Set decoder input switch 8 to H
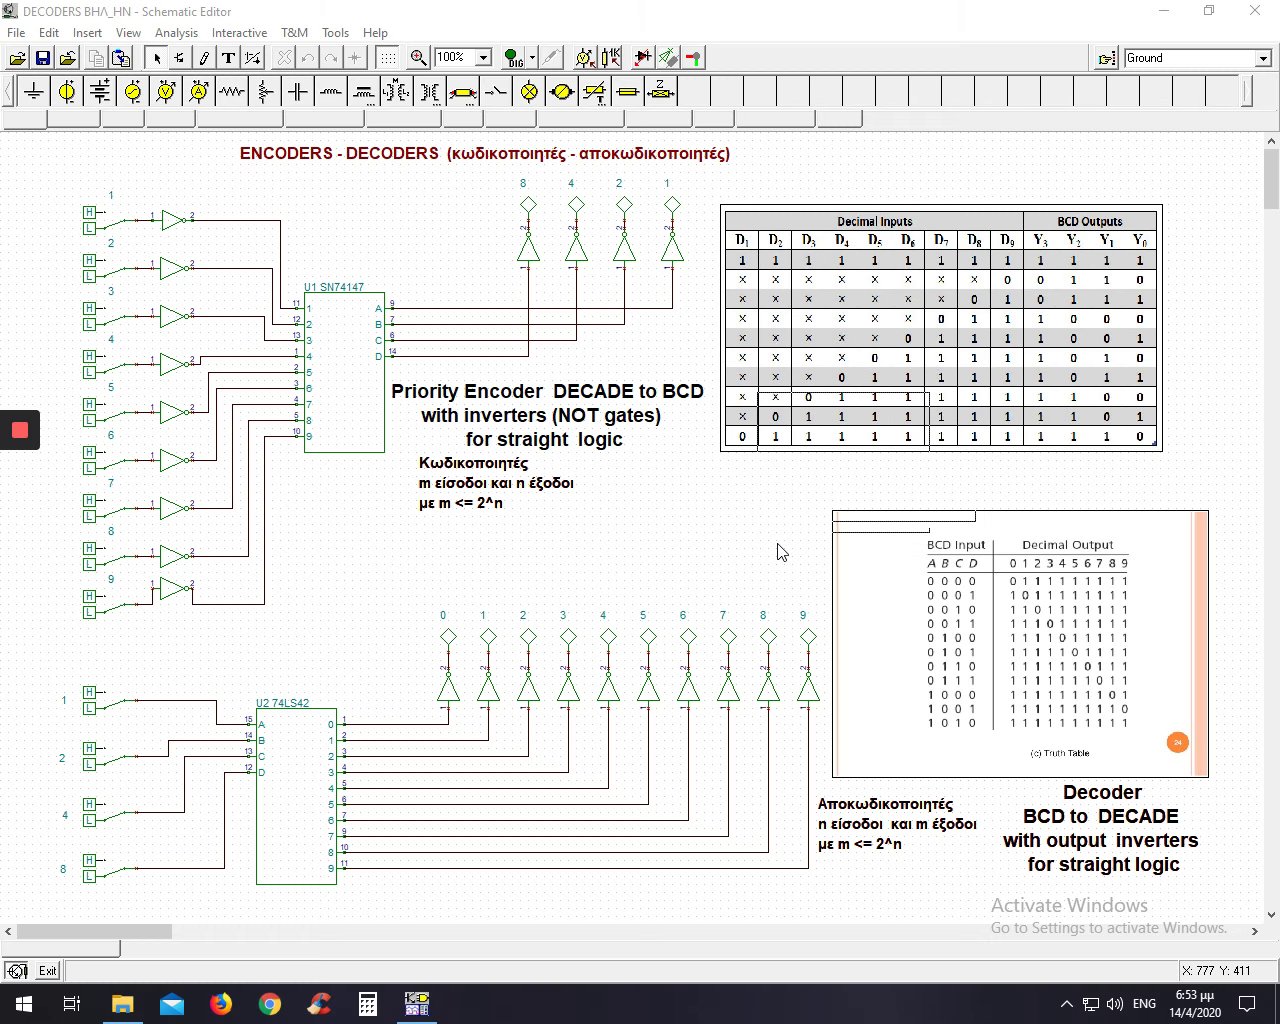This screenshot has width=1280, height=1024. pyautogui.click(x=89, y=860)
